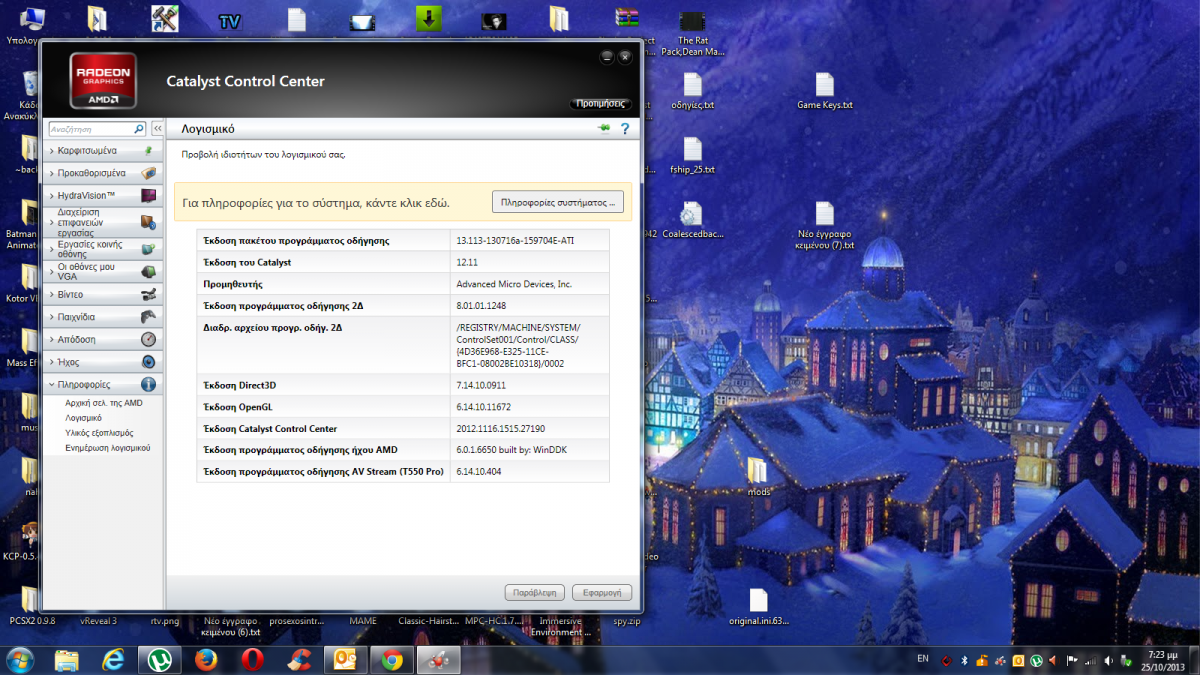Expand Εργασίες κοινής οθόνης section
Viewport: 1200px width, 675px height.
104,248
